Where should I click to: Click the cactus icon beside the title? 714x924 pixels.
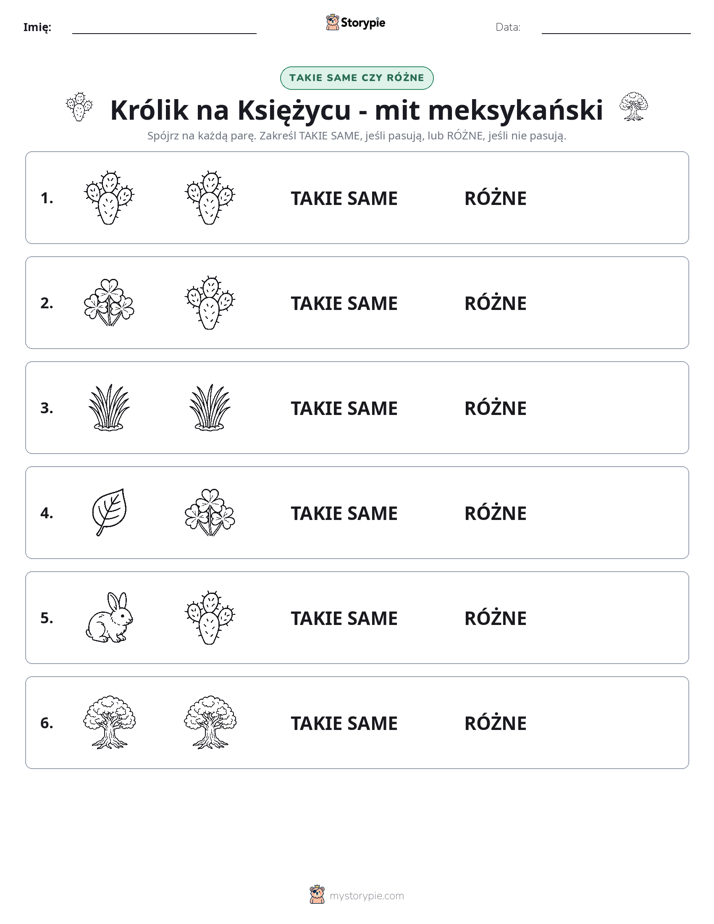coord(79,107)
